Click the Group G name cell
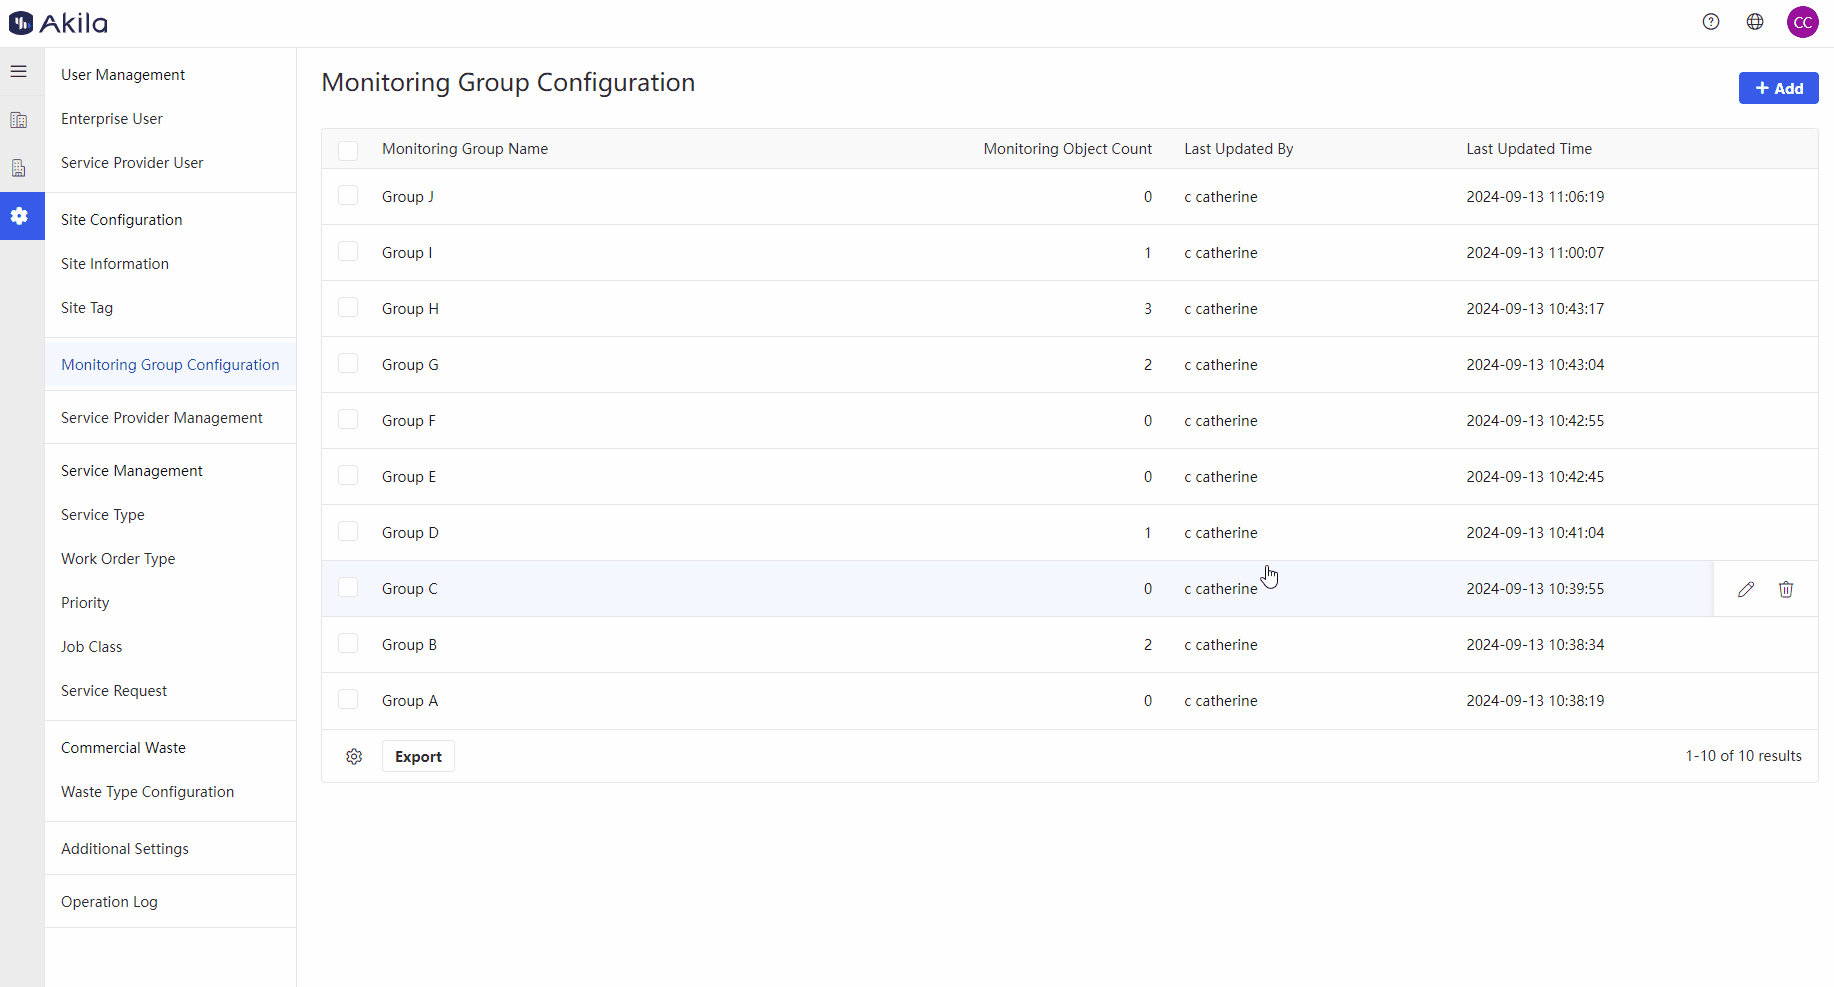 [x=410, y=365]
